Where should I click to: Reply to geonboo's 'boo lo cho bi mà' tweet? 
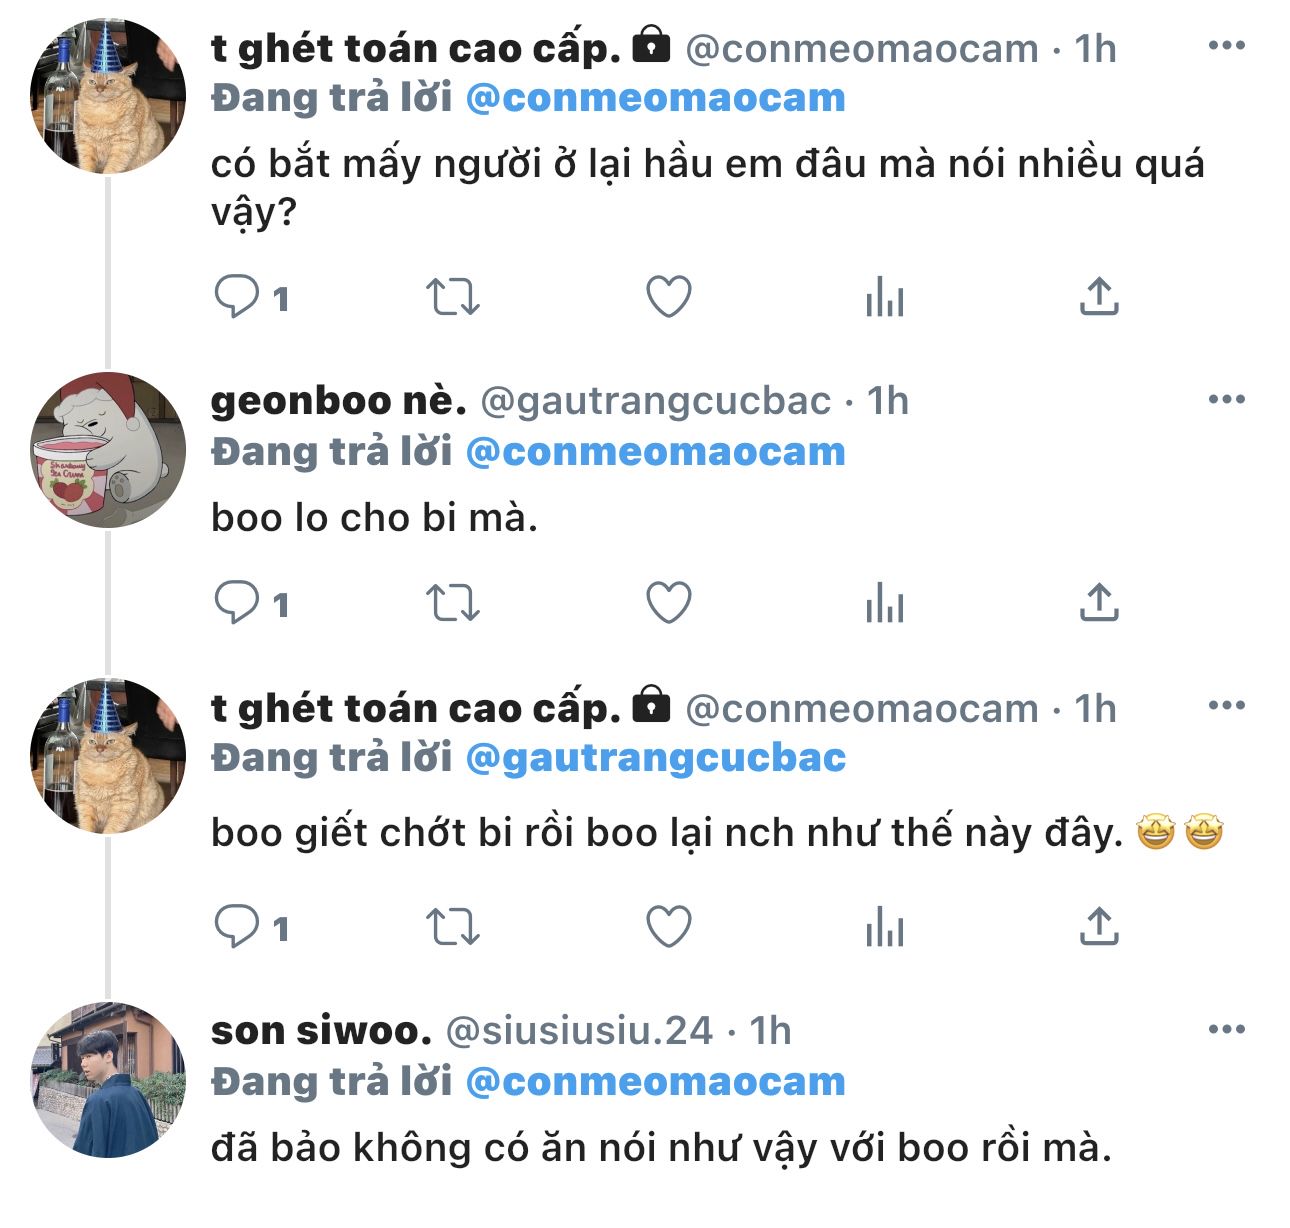(x=238, y=603)
